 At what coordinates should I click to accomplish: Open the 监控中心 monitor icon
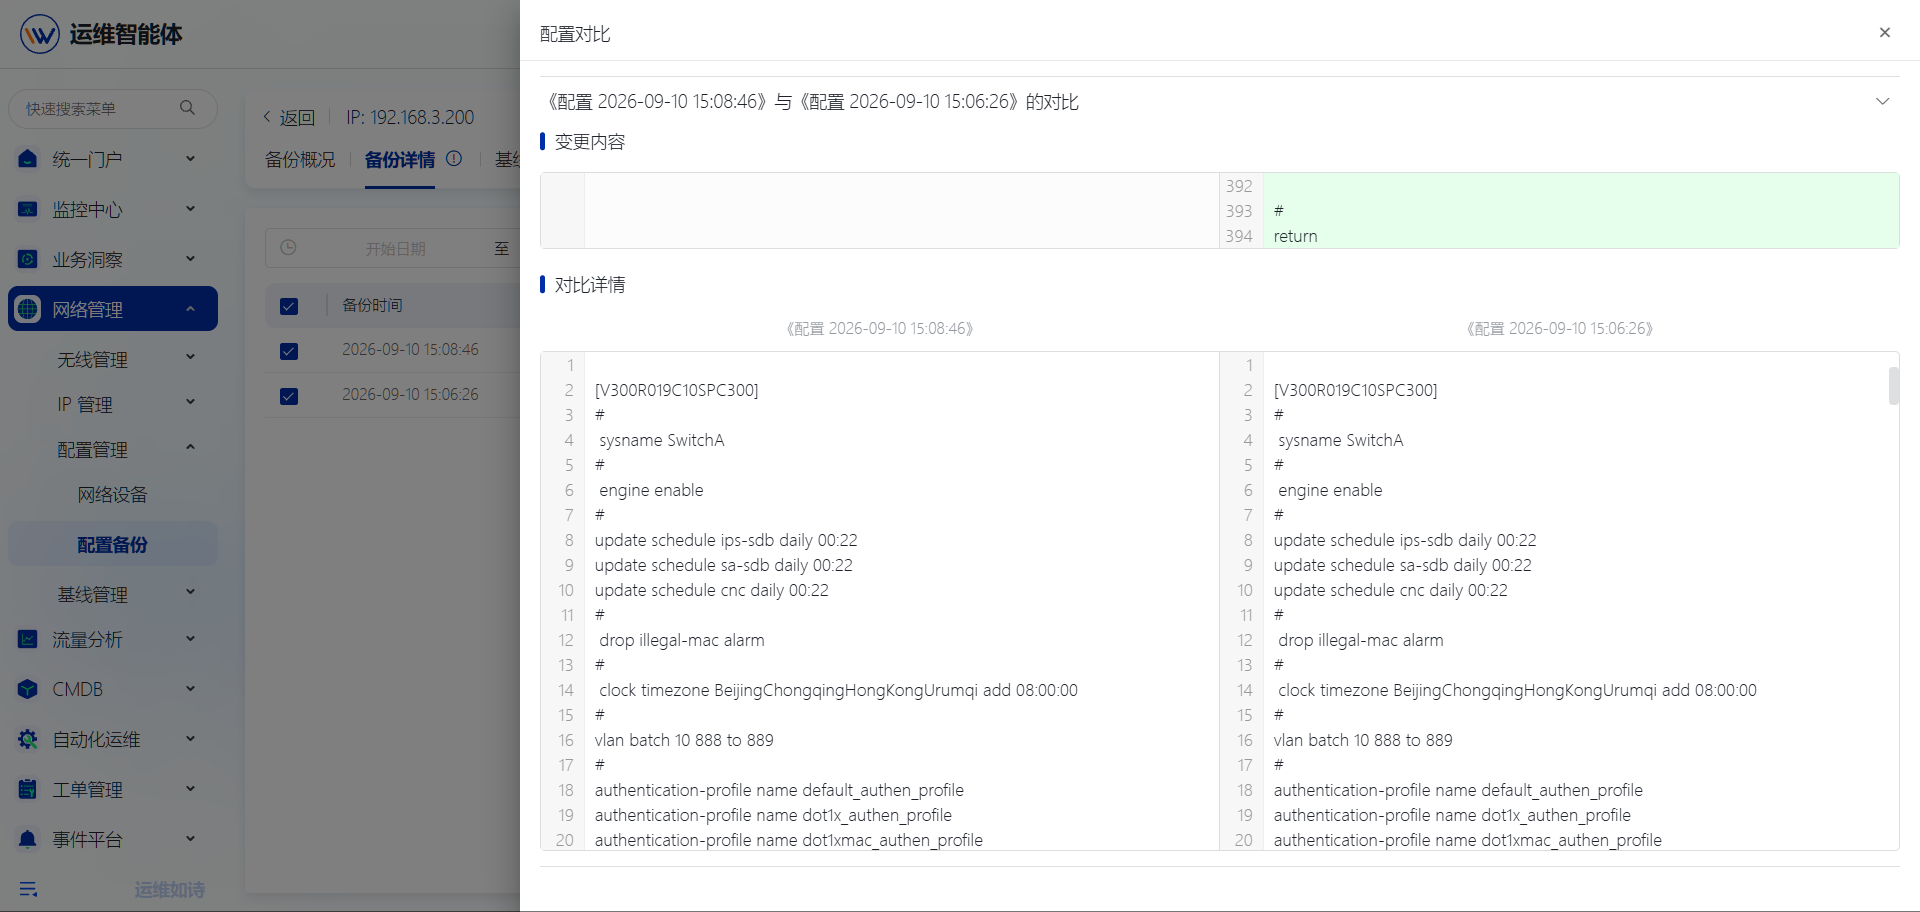[x=28, y=209]
